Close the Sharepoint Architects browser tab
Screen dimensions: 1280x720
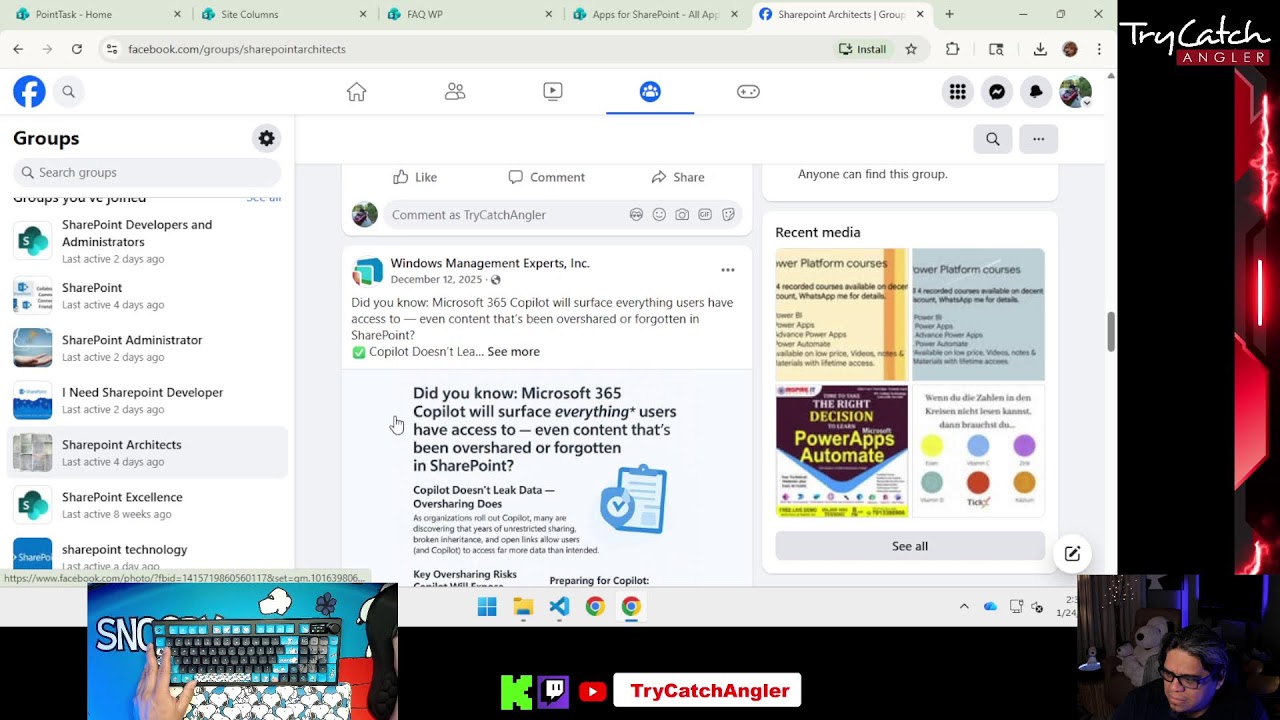click(920, 14)
